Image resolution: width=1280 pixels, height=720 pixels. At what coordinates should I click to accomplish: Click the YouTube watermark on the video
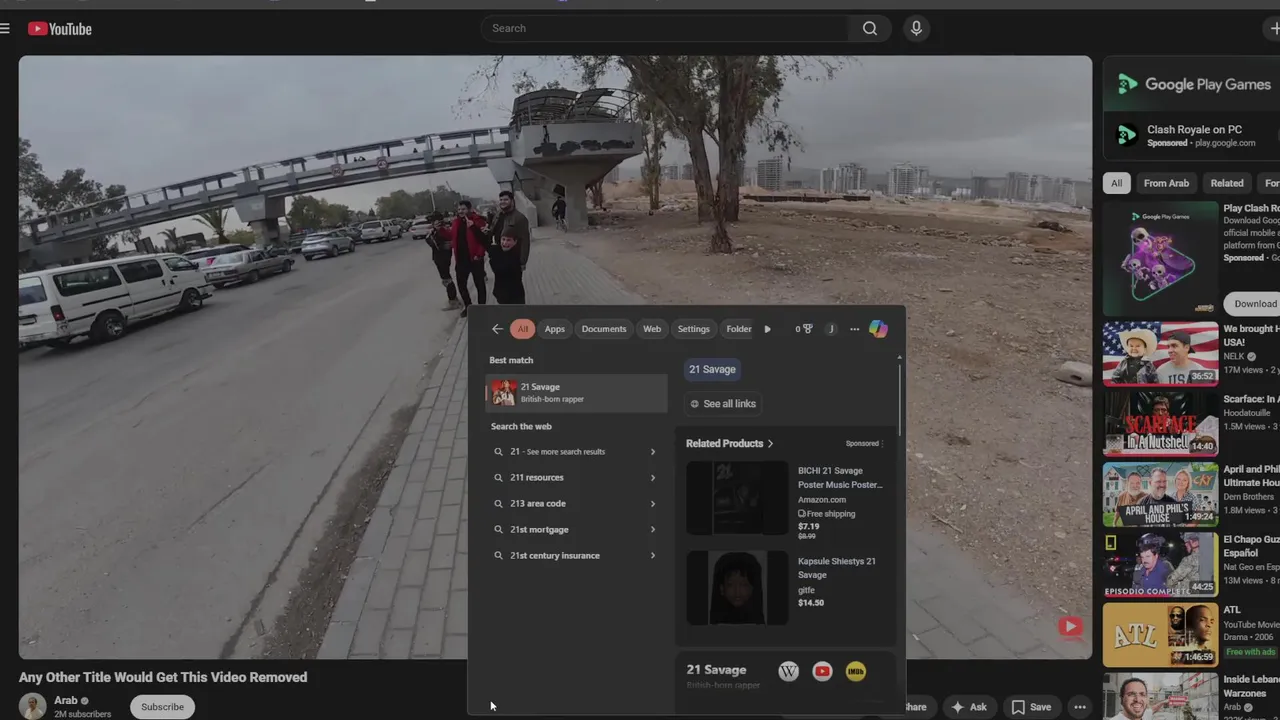point(1070,627)
